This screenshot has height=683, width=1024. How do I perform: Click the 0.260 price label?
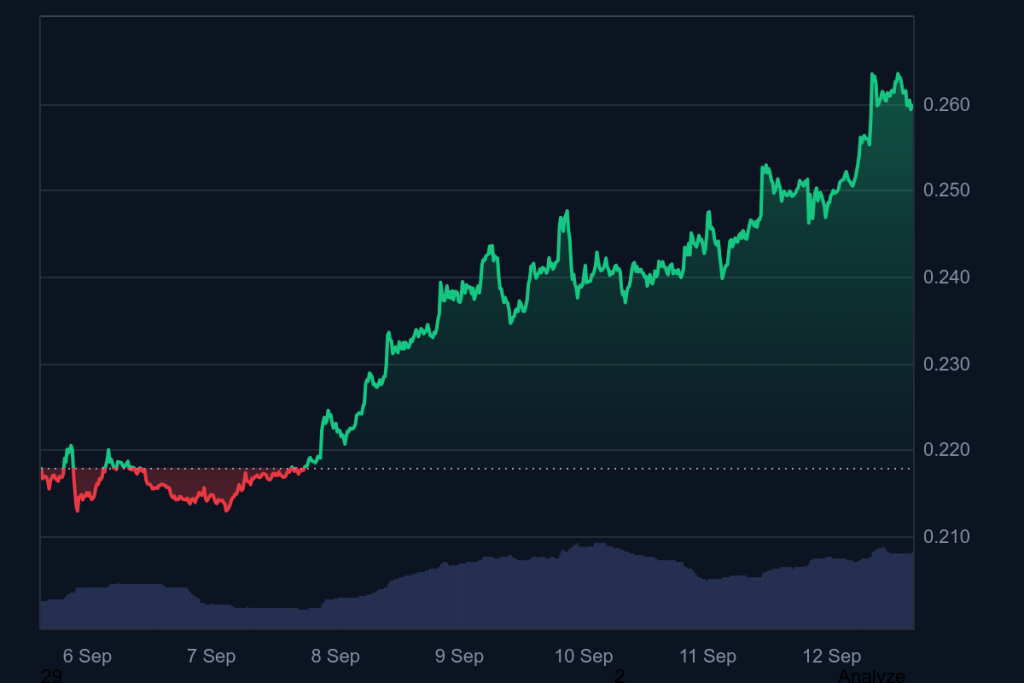(946, 105)
